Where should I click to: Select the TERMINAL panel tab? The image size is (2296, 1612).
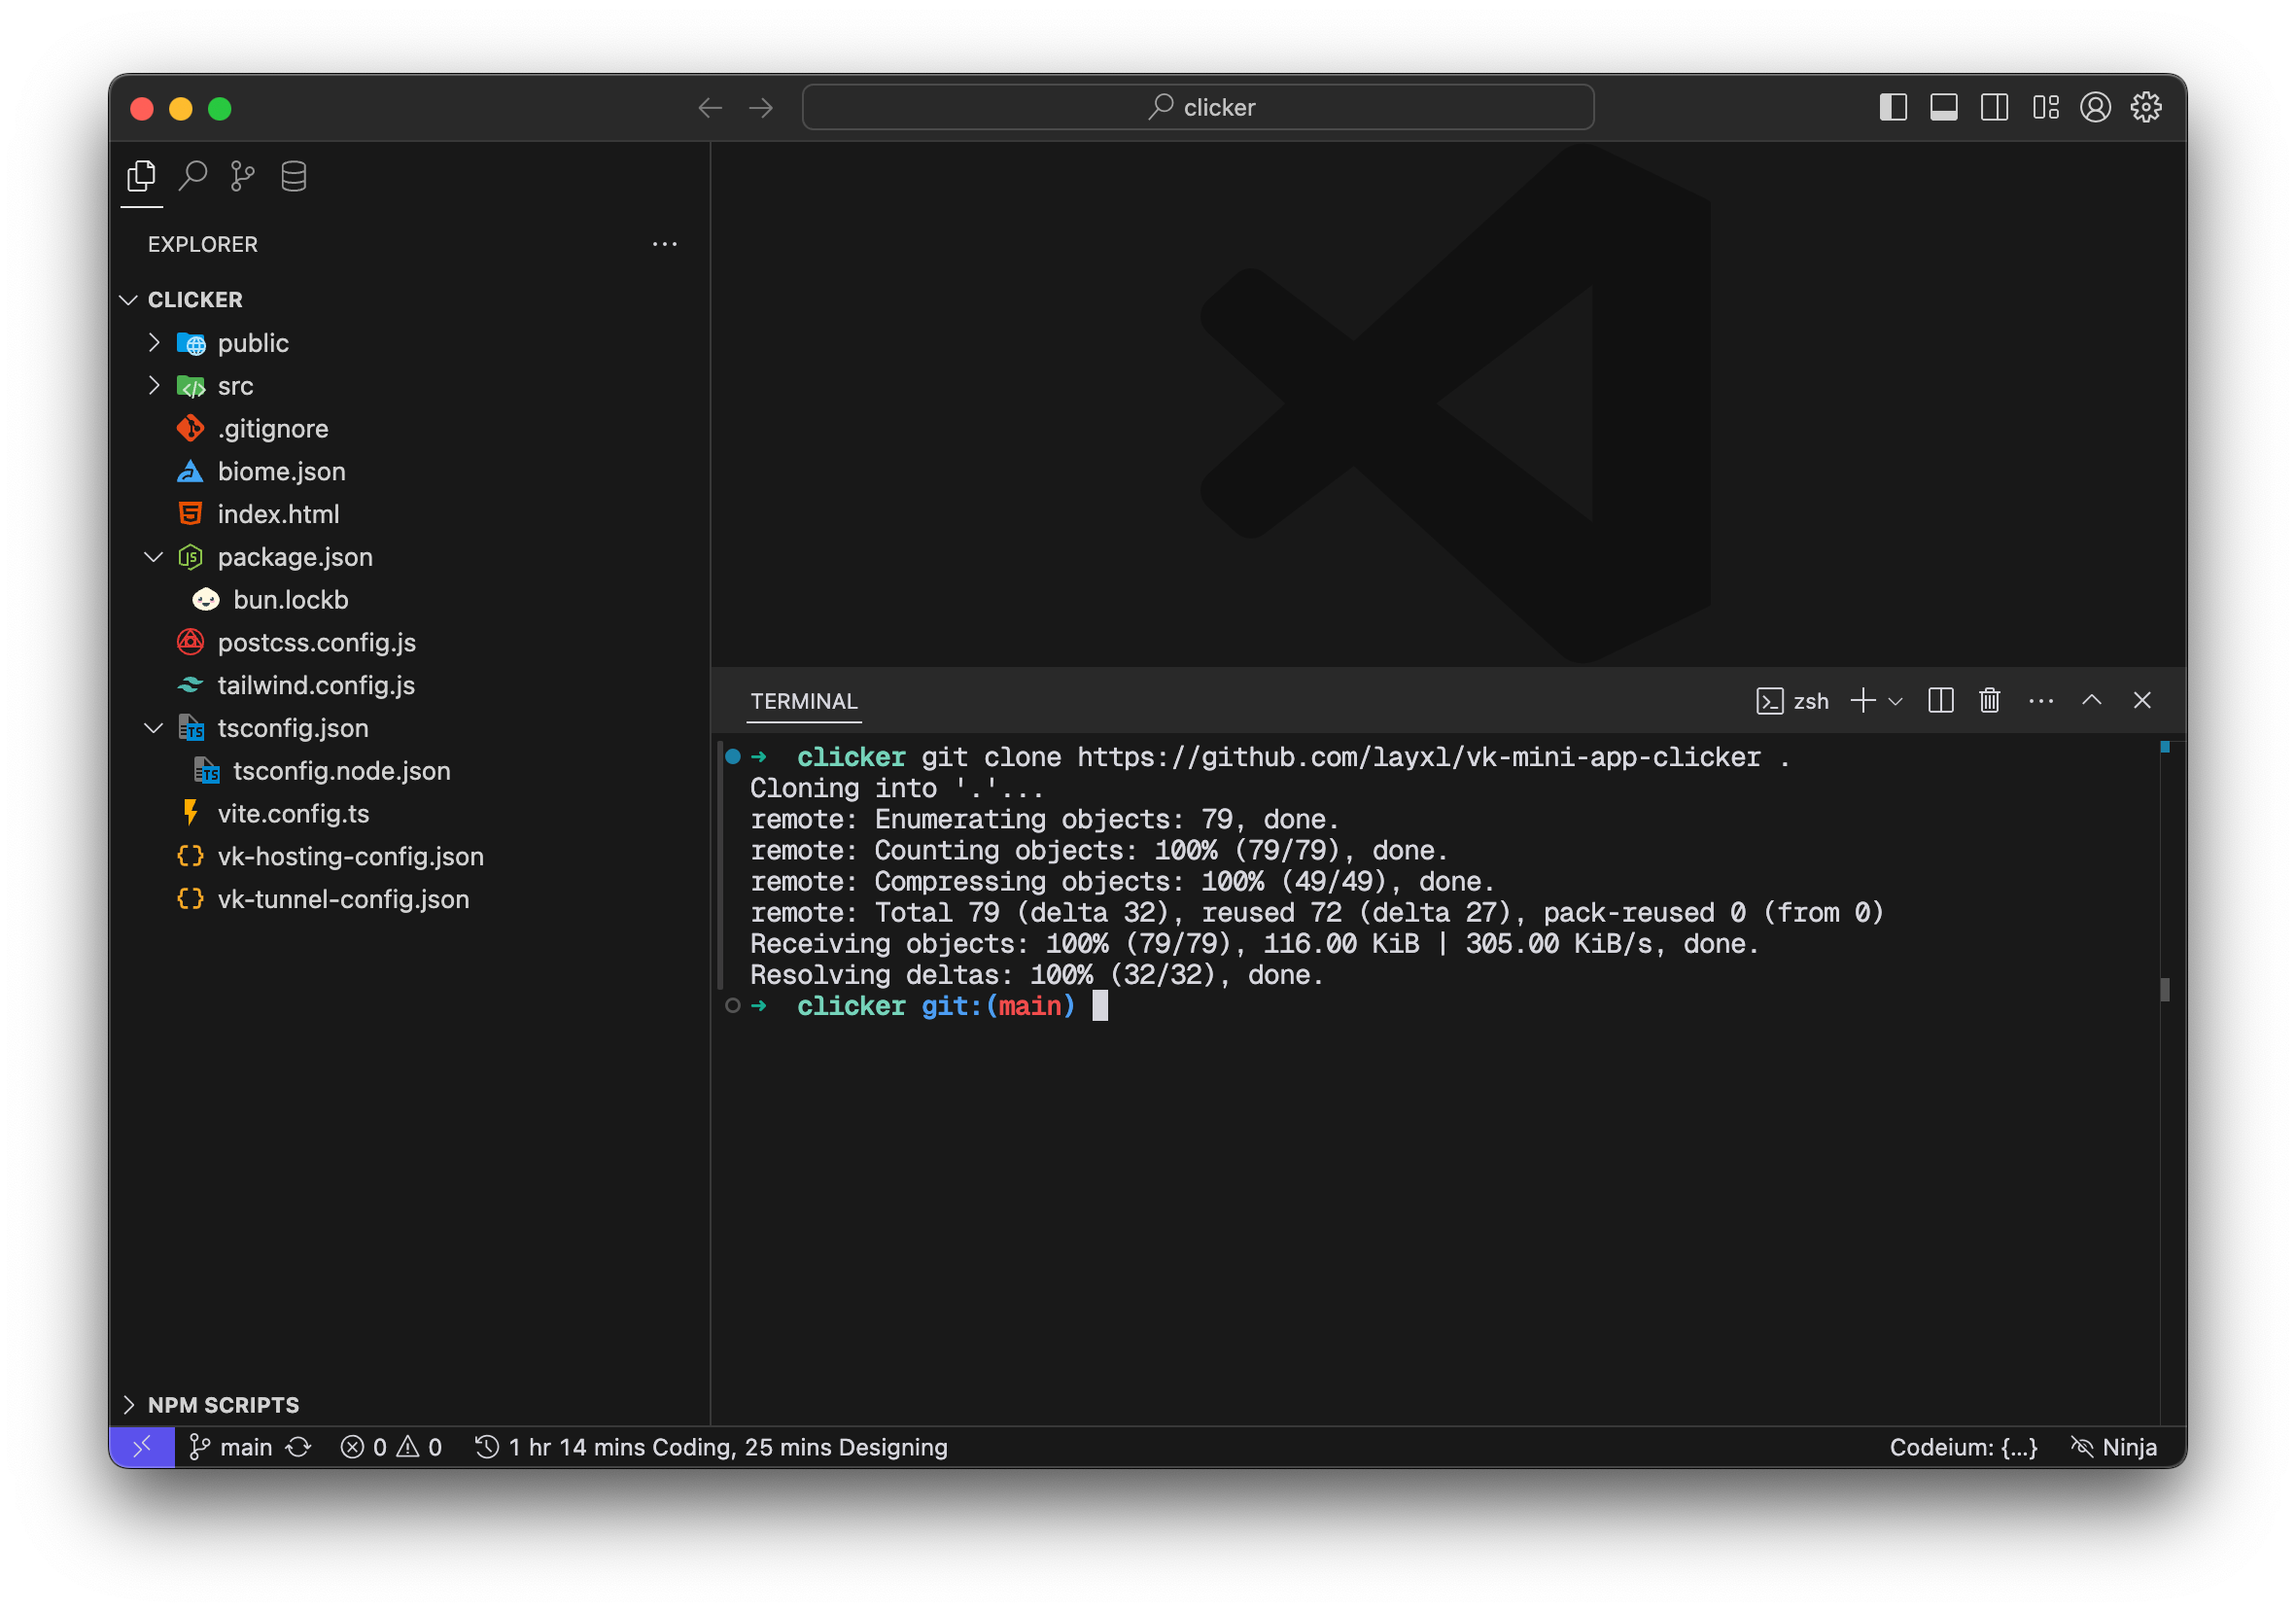coord(804,701)
